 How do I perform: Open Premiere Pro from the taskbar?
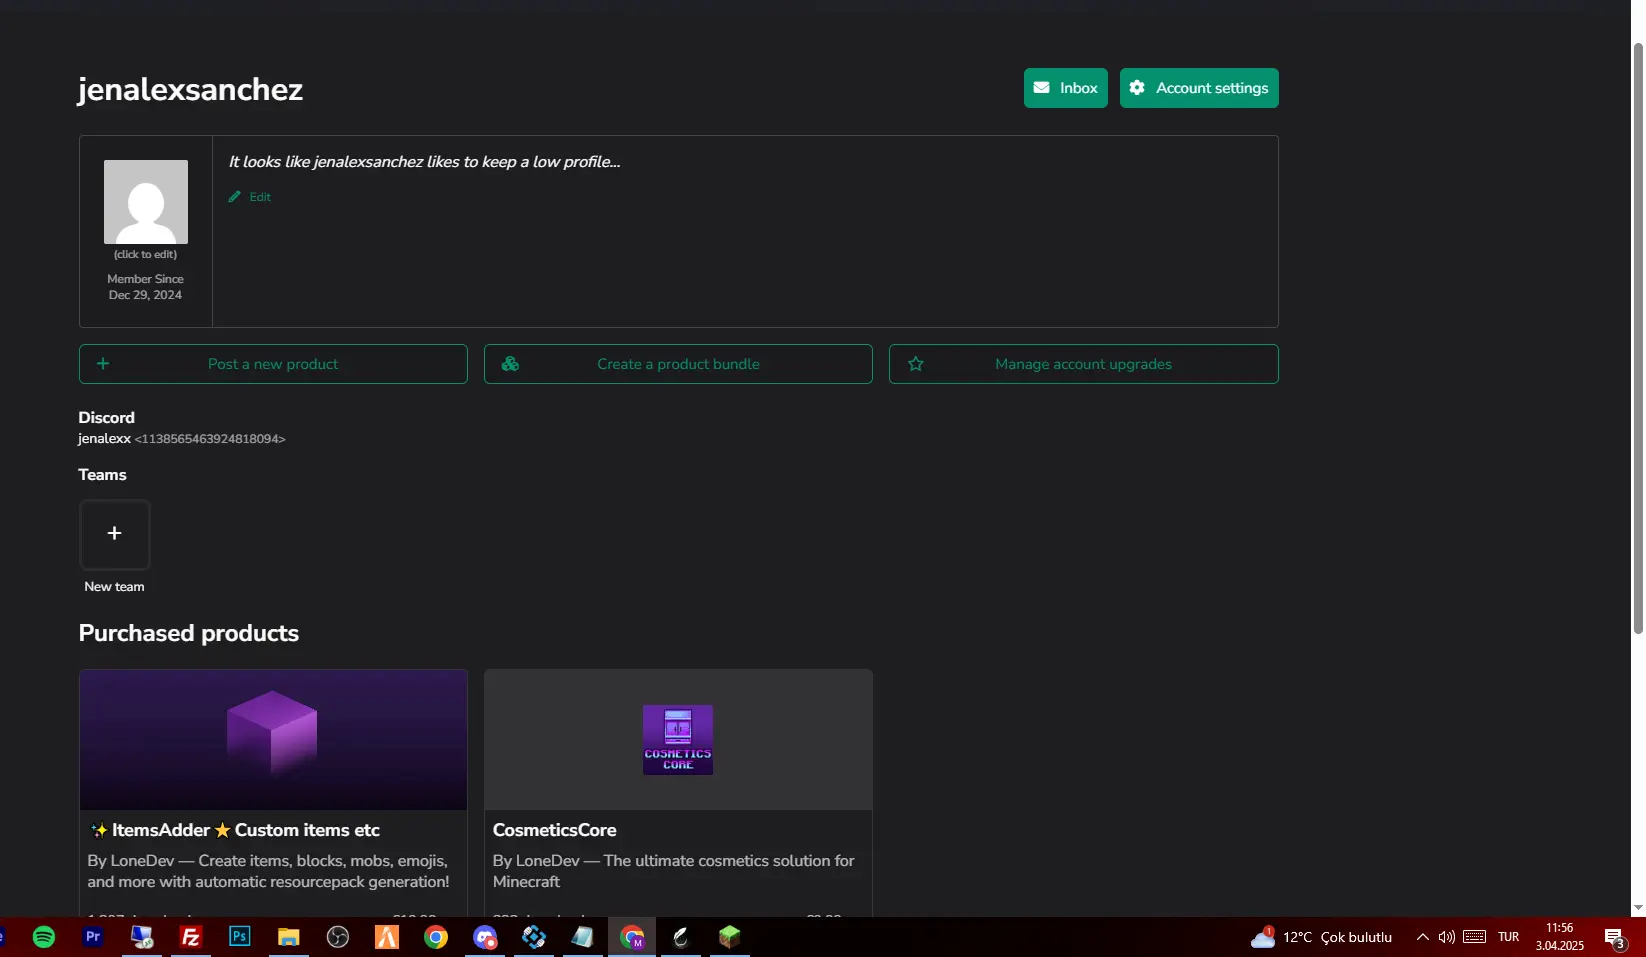tap(93, 937)
